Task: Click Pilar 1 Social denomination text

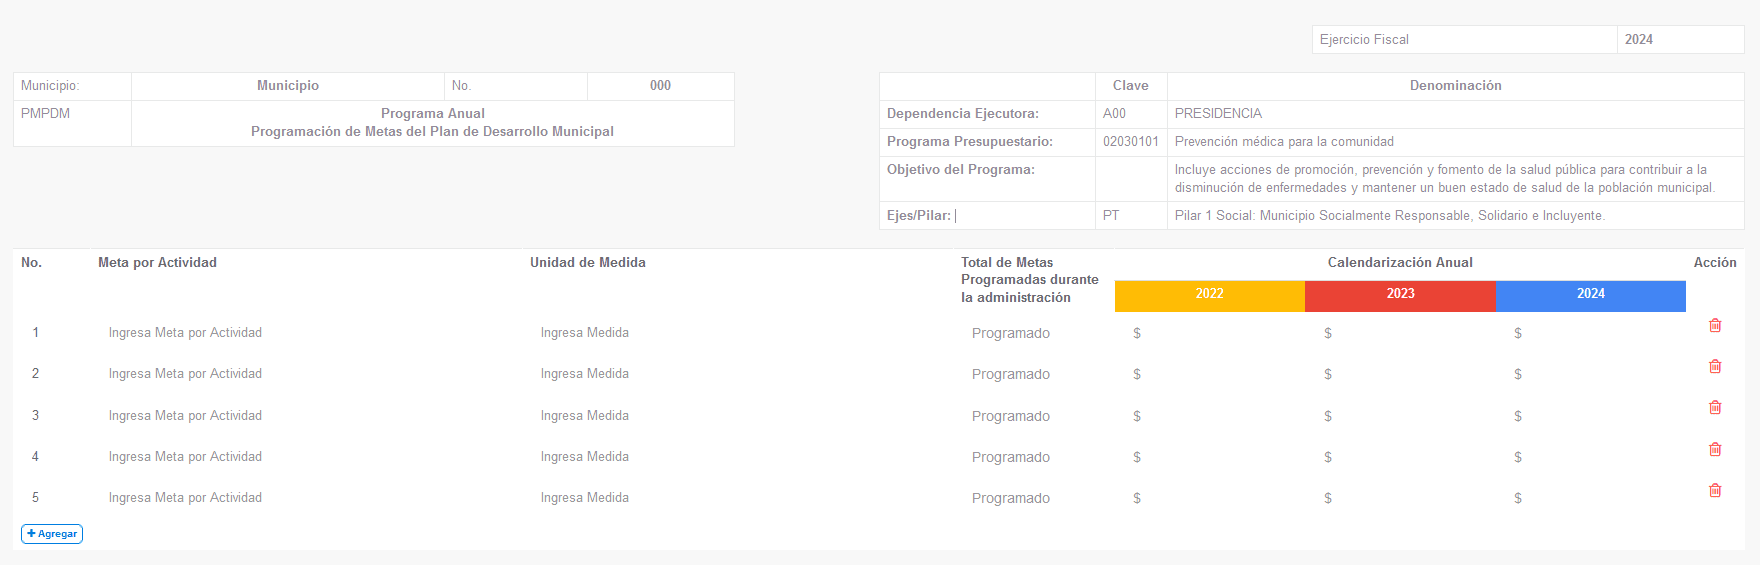Action: pos(1390,216)
